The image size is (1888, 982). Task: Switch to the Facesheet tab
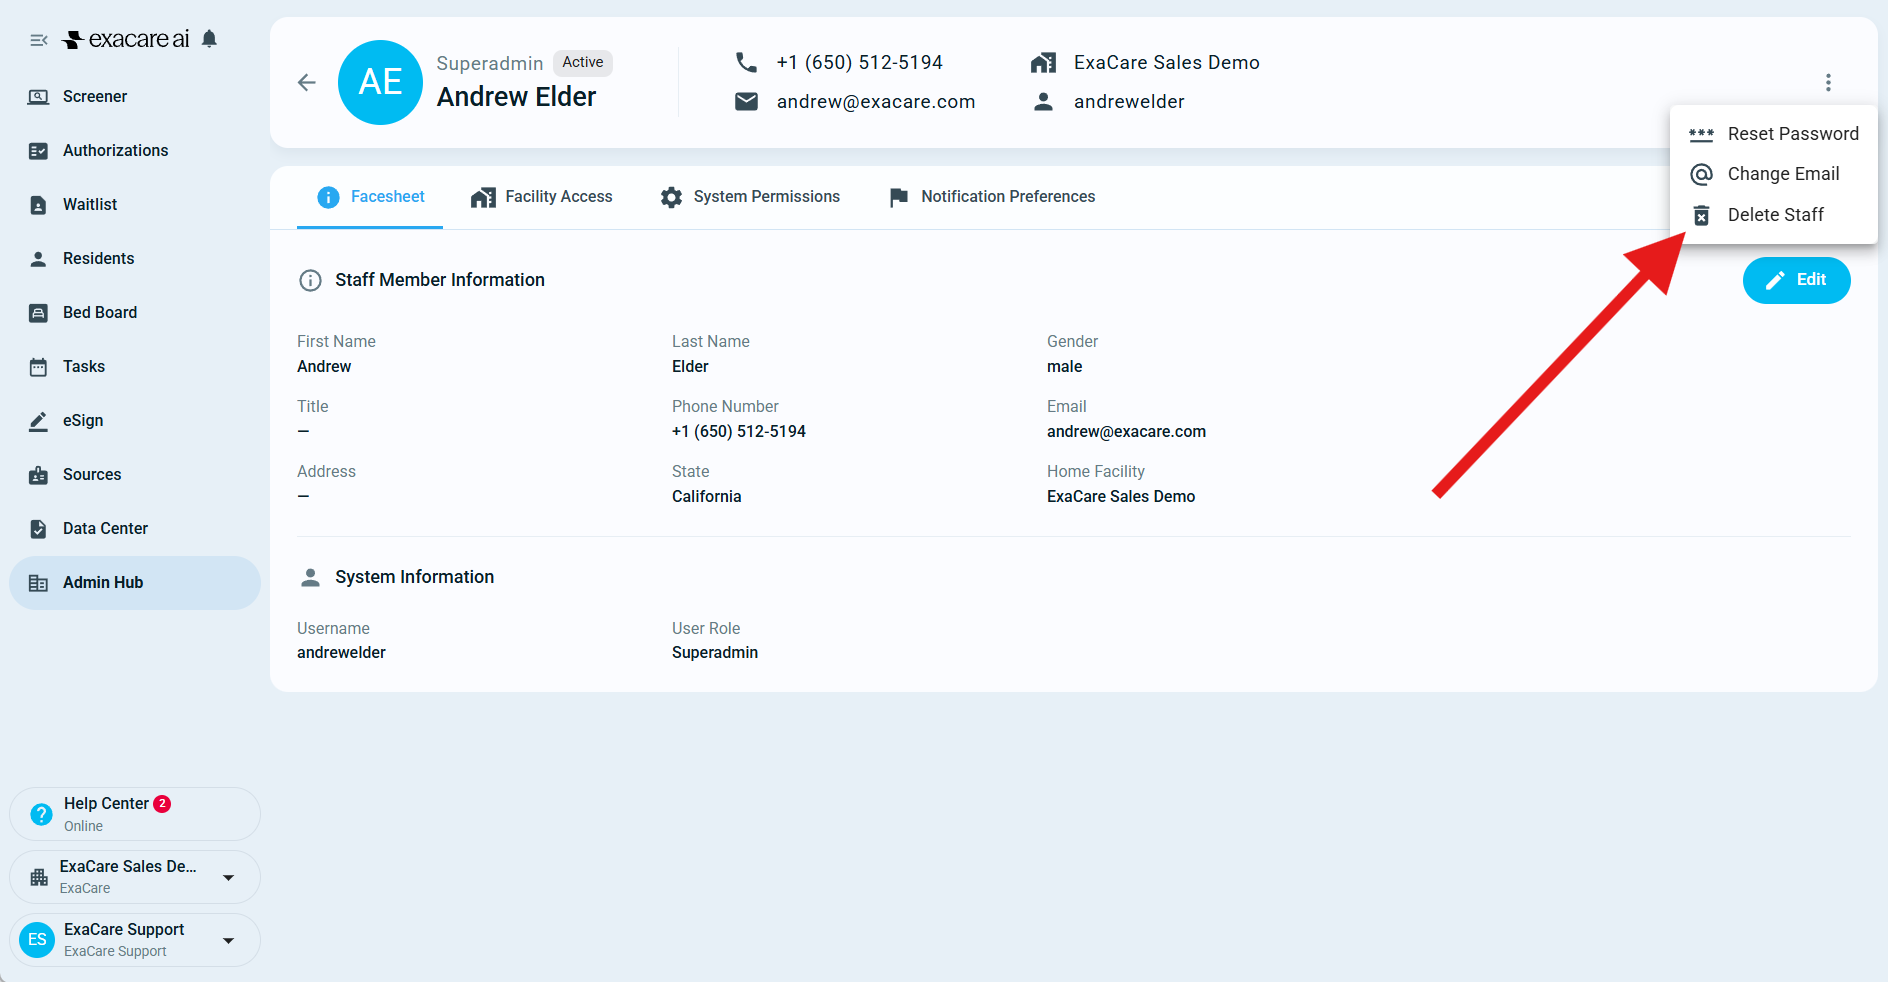point(370,197)
